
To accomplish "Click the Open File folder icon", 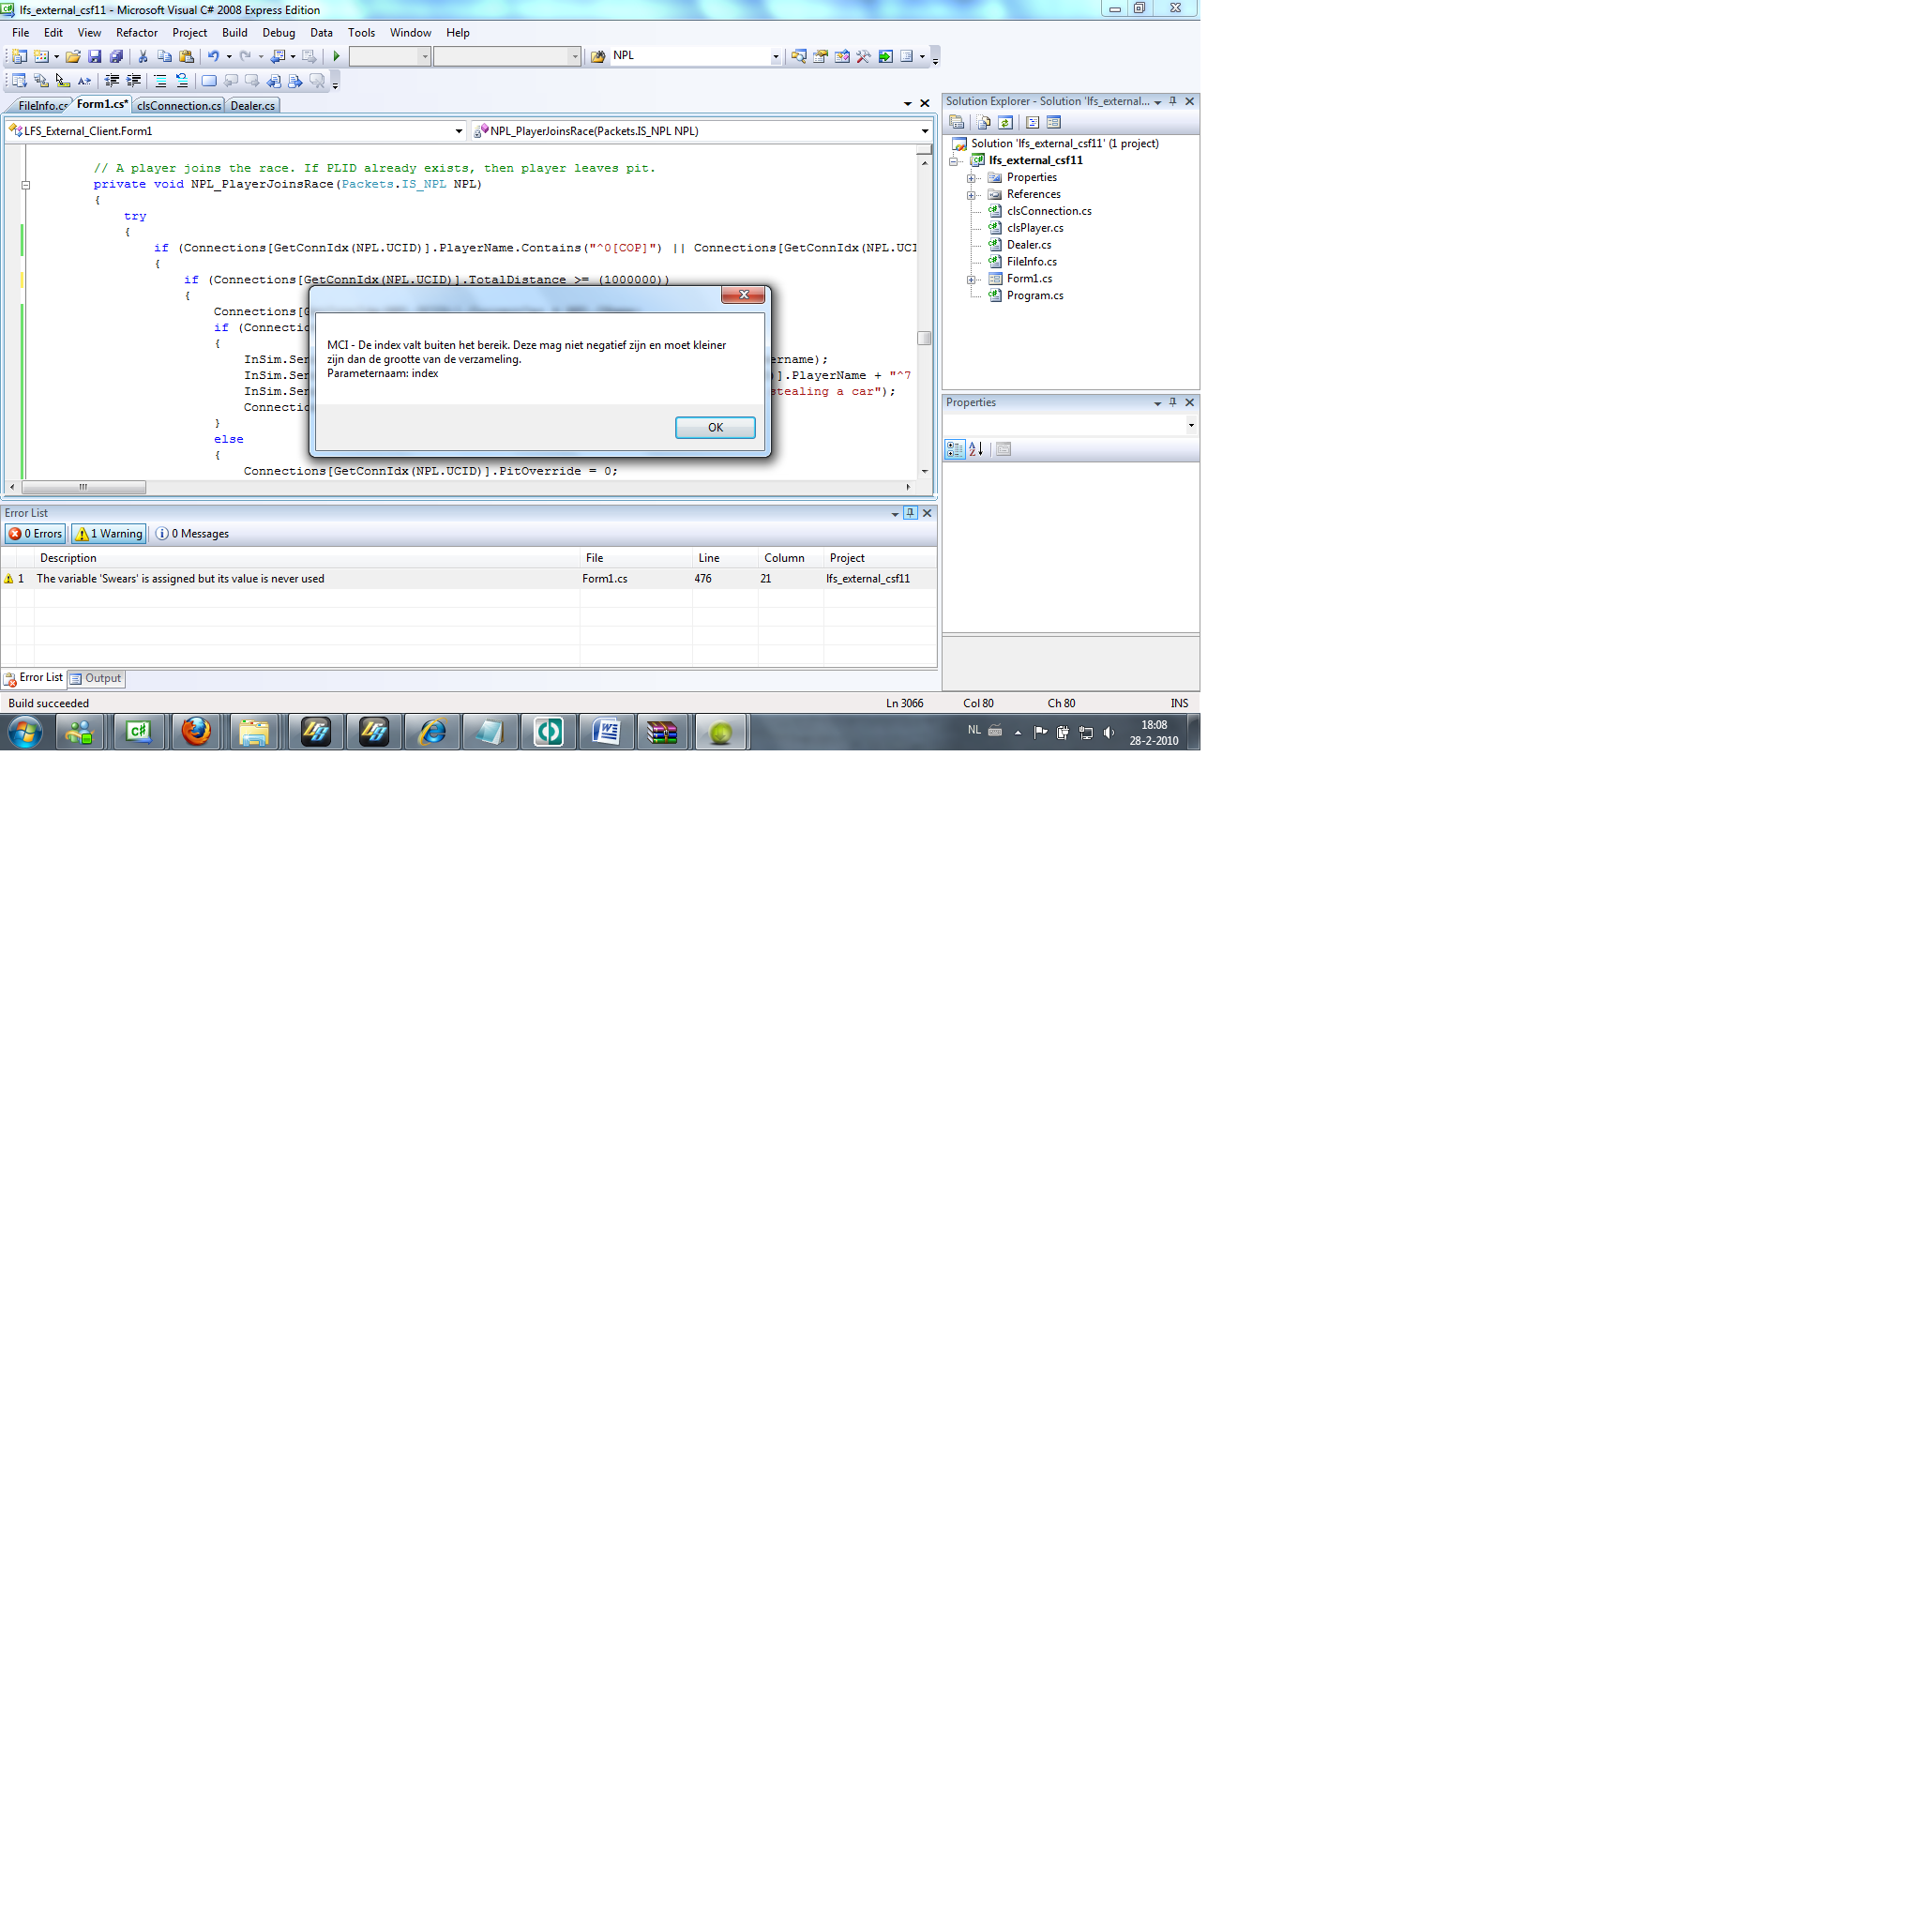I will 73,57.
